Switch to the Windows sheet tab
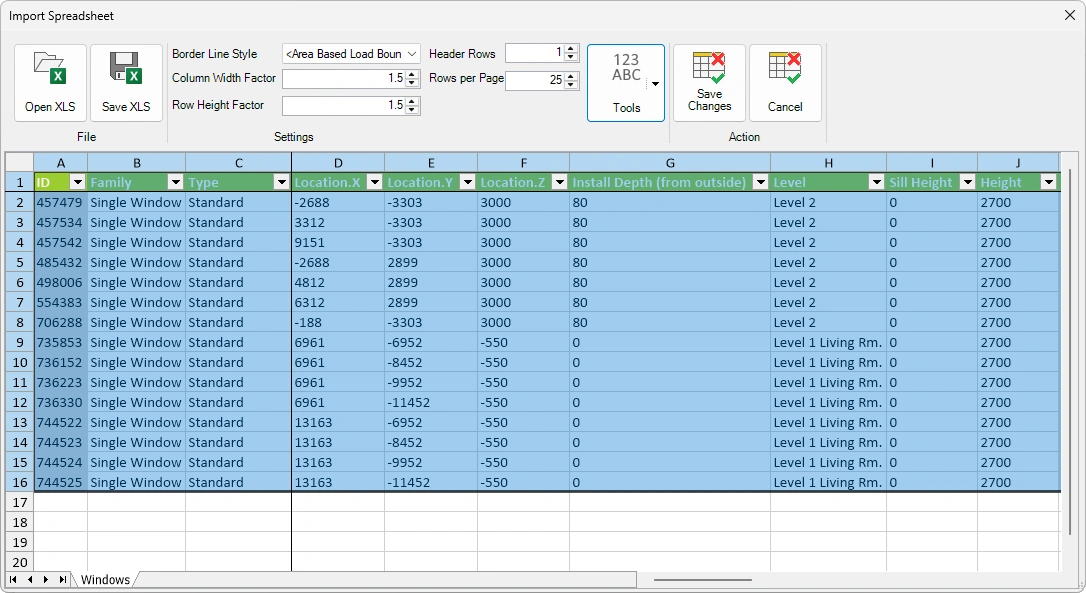 coord(105,579)
